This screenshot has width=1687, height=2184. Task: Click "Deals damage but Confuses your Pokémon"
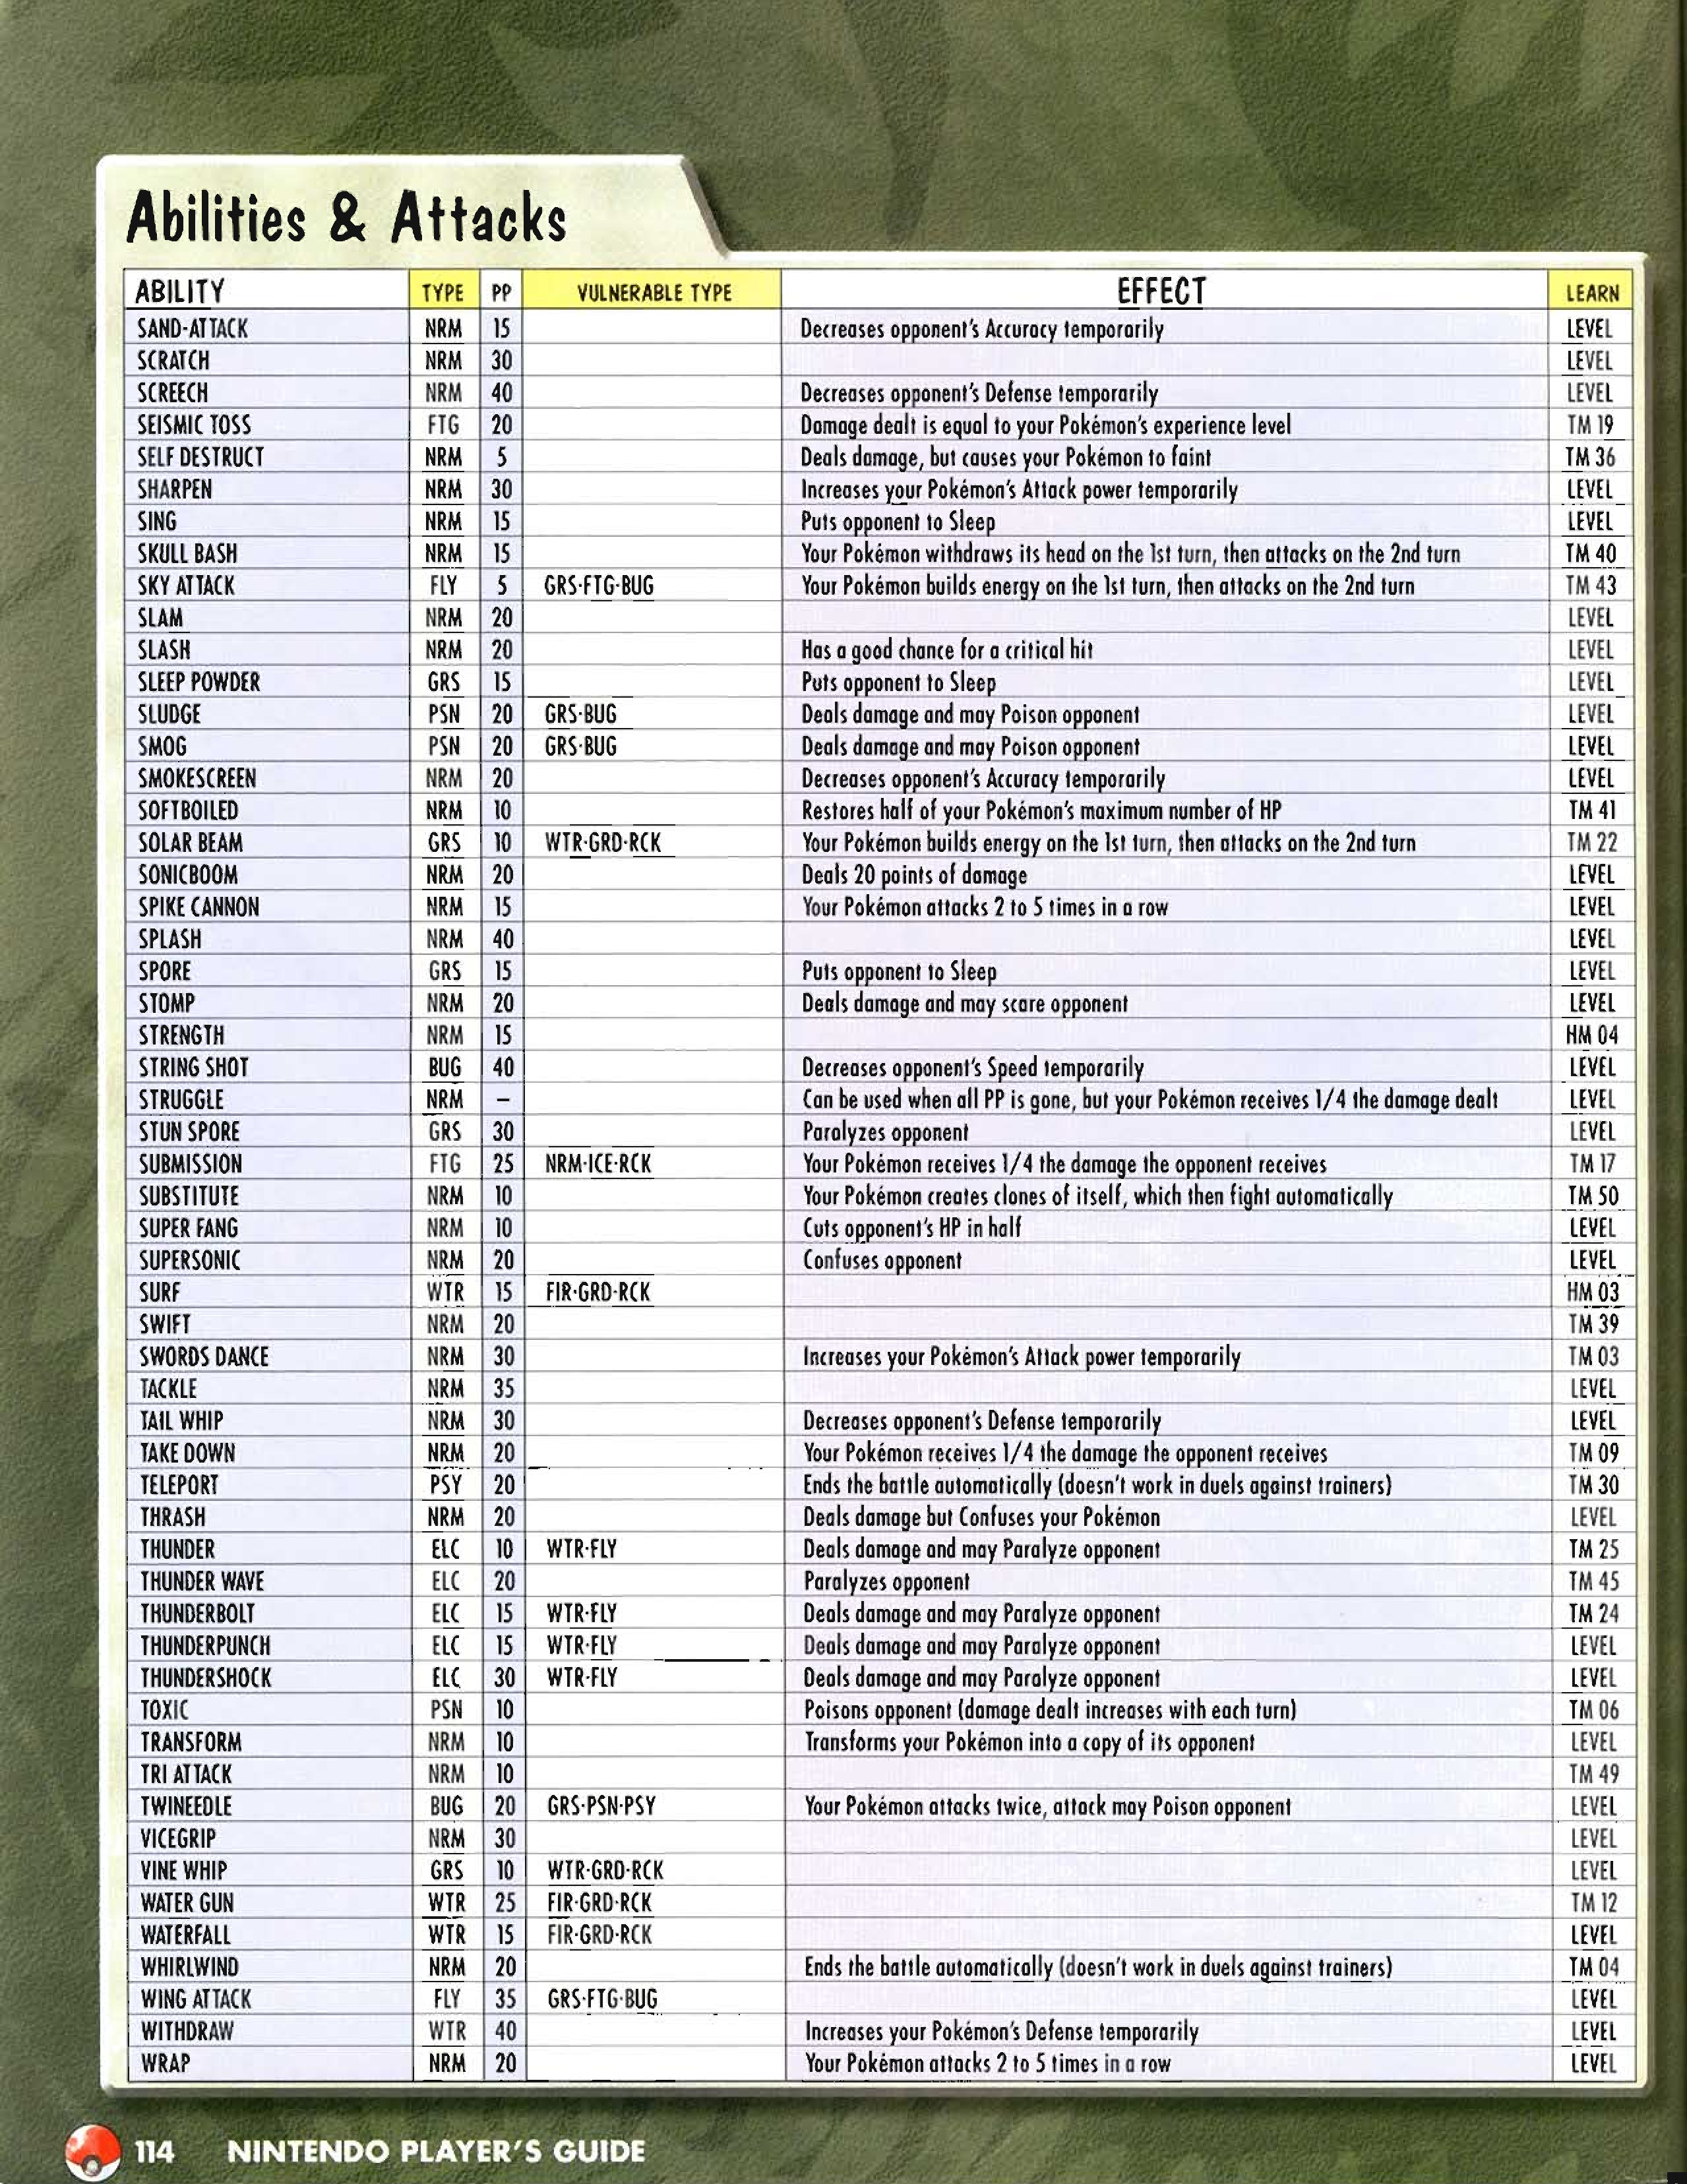[x=982, y=1517]
